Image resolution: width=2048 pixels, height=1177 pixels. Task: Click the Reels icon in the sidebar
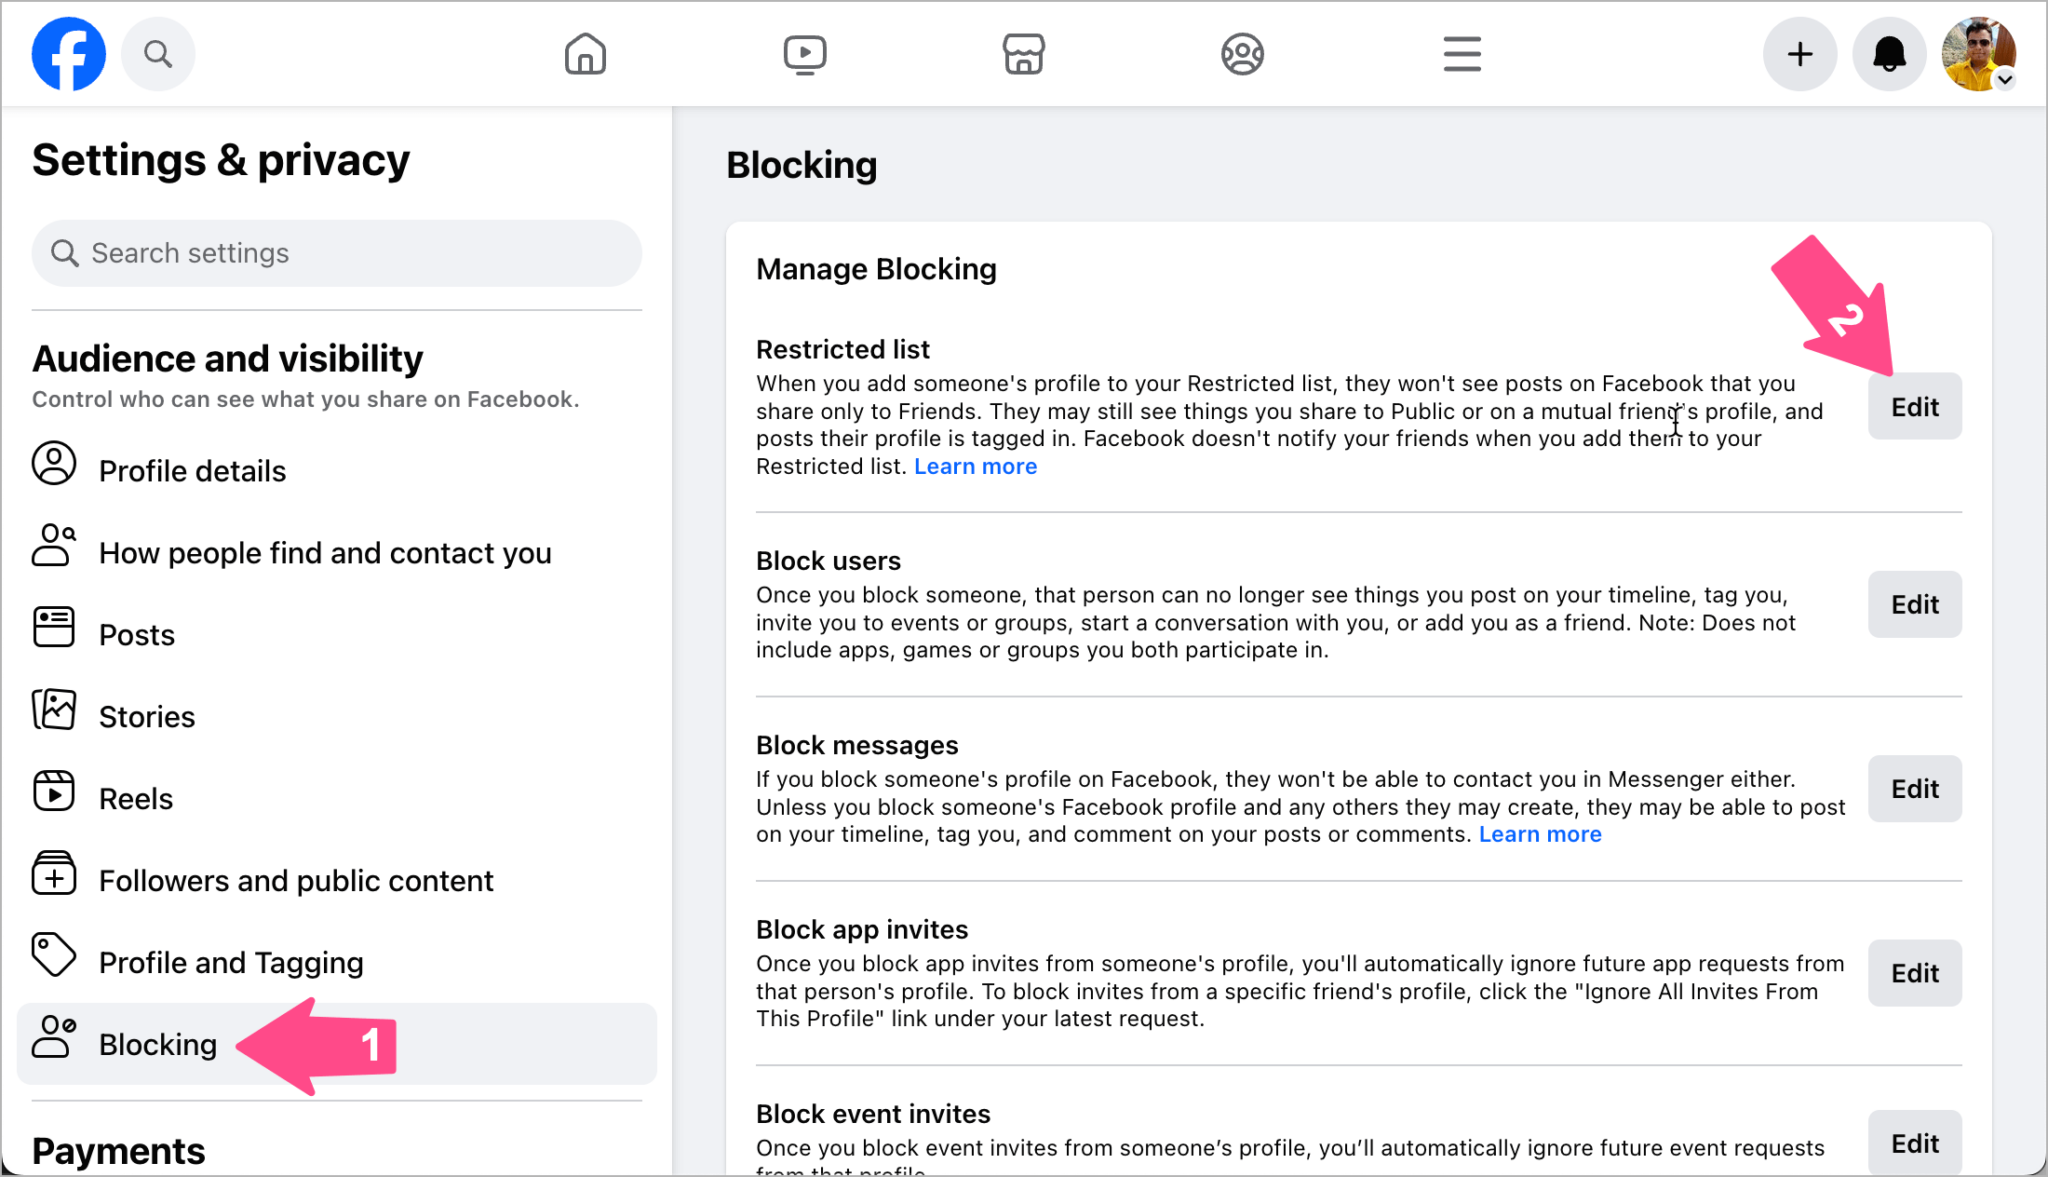54,792
